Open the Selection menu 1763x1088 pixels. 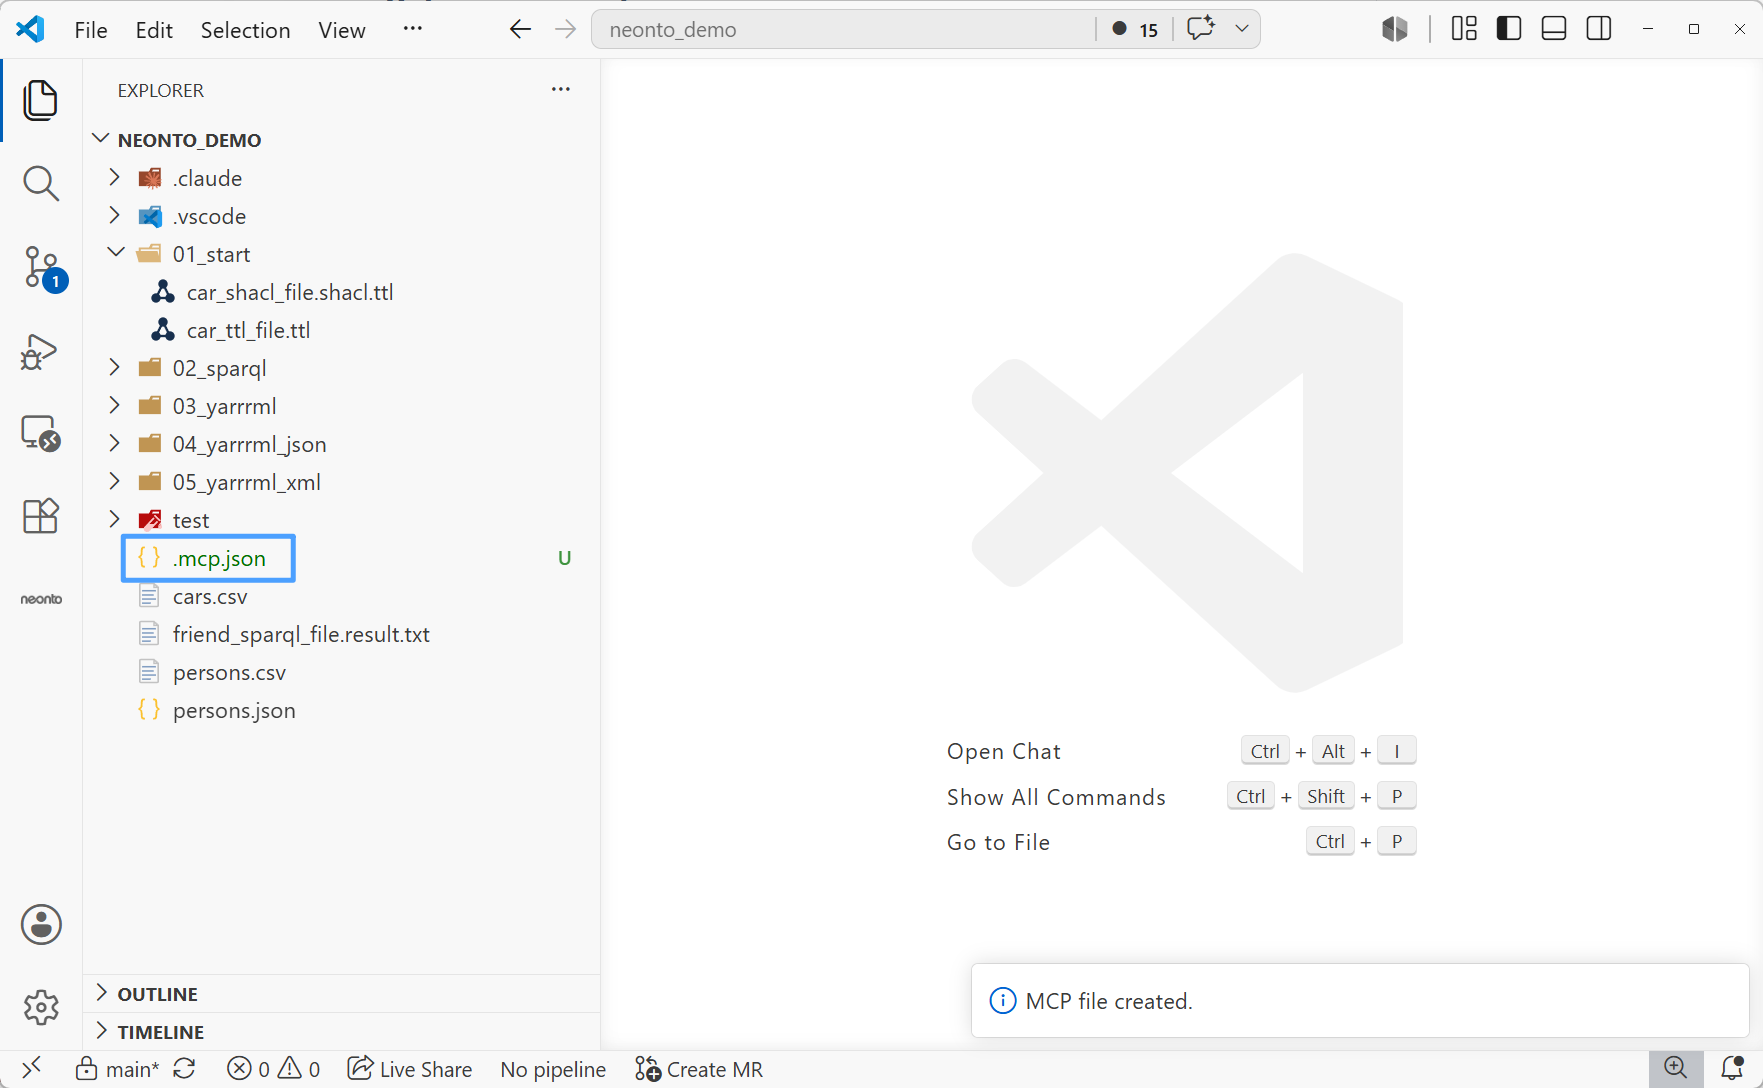tap(246, 30)
